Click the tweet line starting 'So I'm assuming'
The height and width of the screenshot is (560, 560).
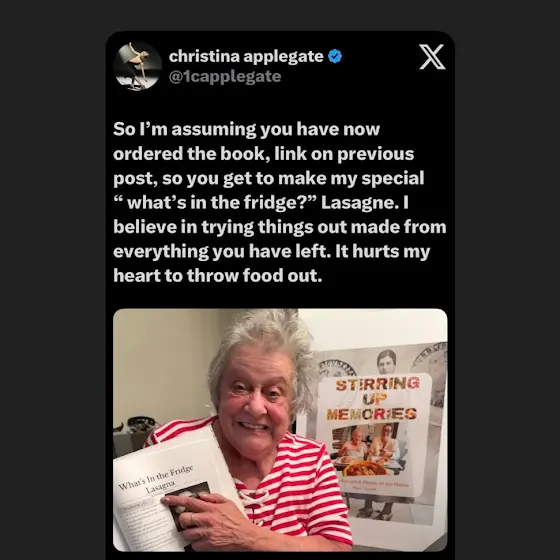pos(246,129)
